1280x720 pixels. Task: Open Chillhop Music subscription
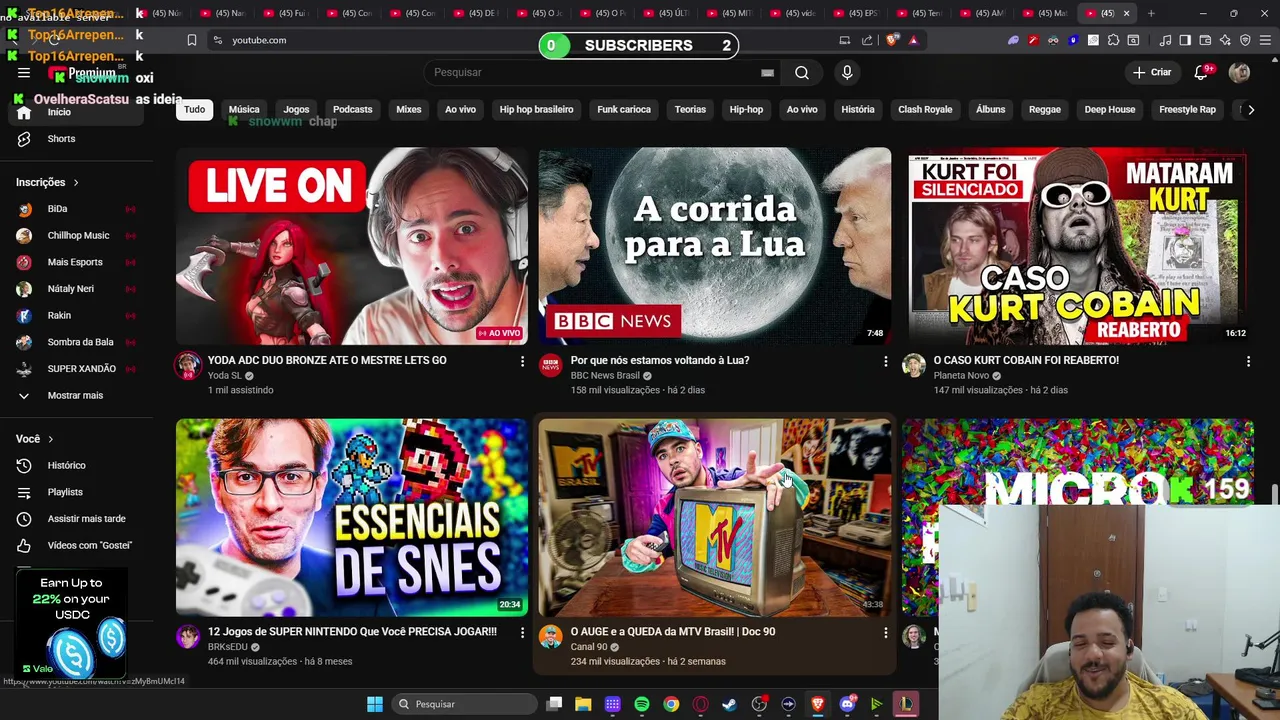[x=77, y=235]
